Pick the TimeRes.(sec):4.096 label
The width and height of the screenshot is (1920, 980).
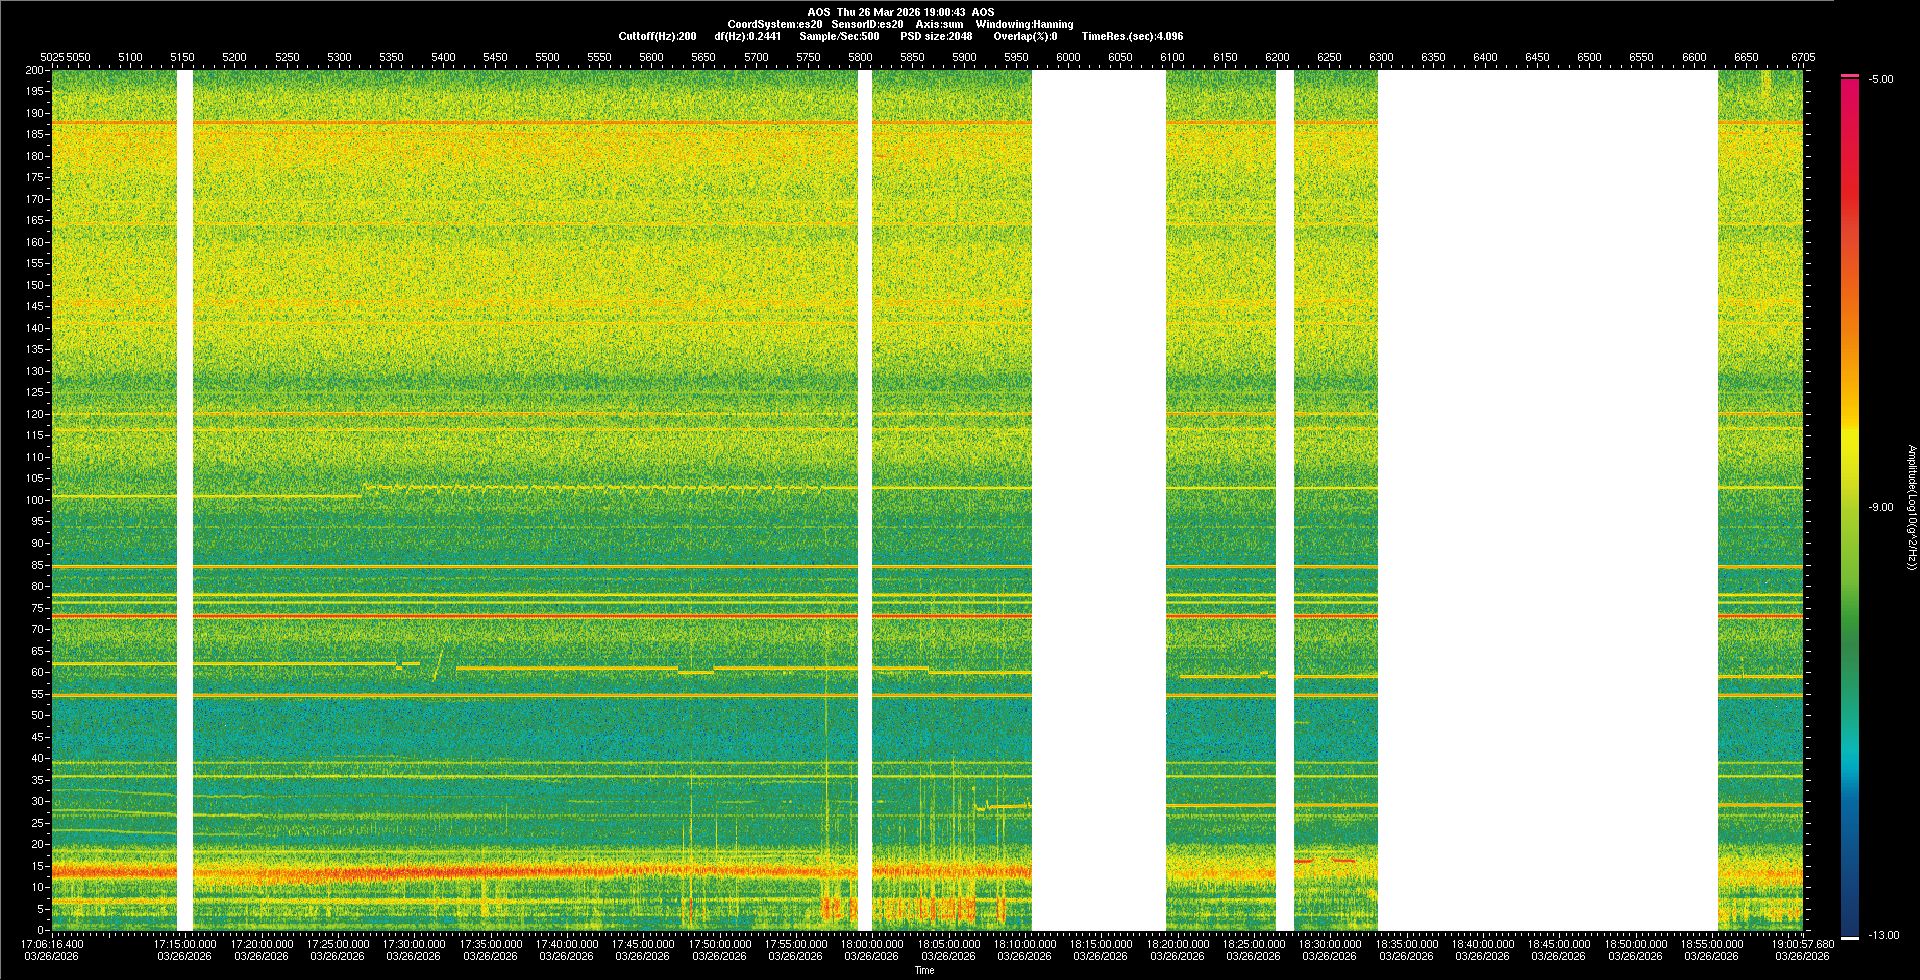[1132, 36]
